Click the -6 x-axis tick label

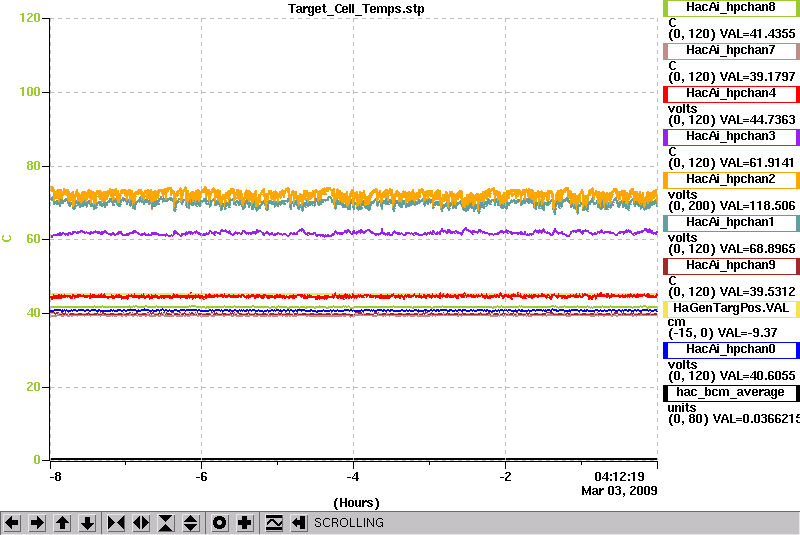pos(202,477)
